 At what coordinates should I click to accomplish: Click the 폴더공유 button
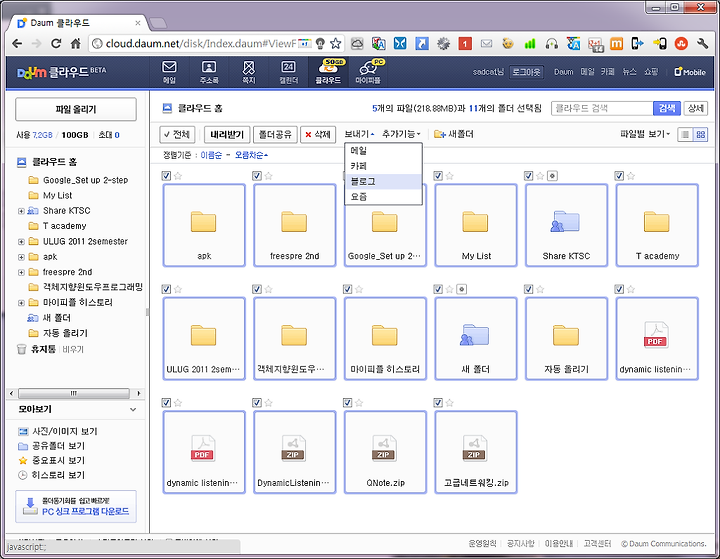click(x=275, y=135)
